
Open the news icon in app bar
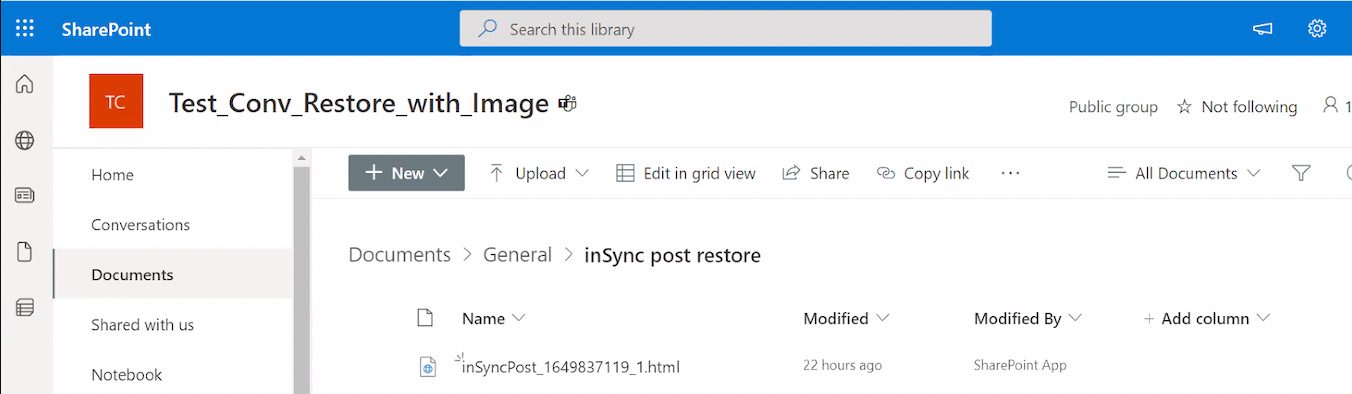point(25,195)
